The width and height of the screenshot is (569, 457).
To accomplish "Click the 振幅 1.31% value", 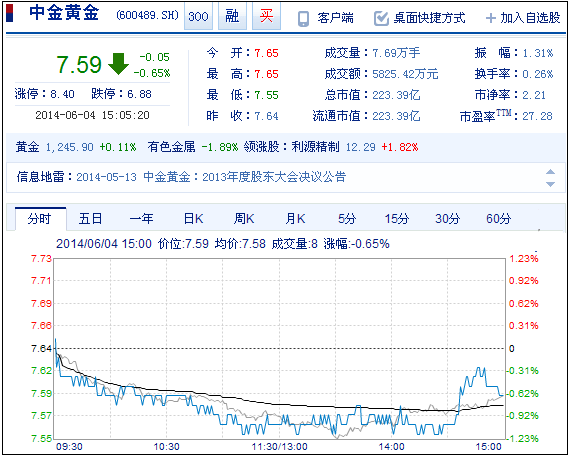I will (537, 53).
